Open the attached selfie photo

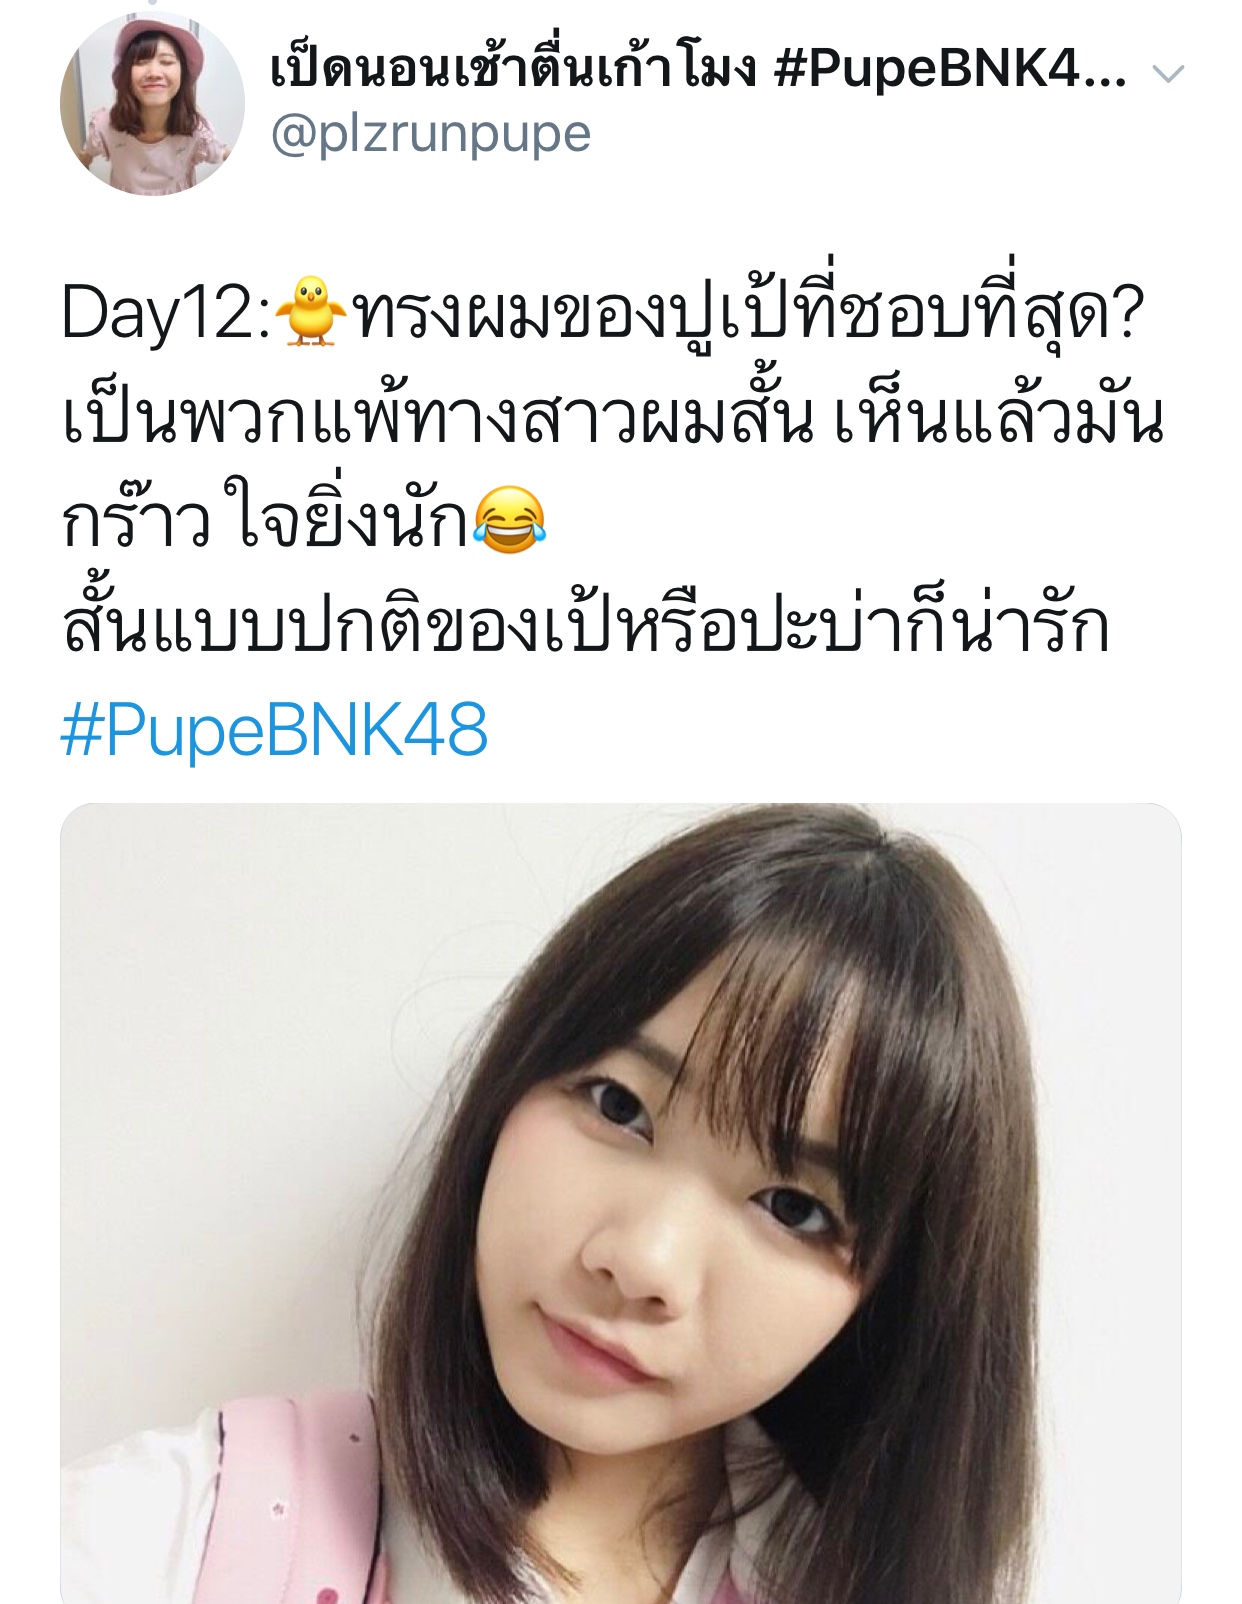pos(621,1203)
